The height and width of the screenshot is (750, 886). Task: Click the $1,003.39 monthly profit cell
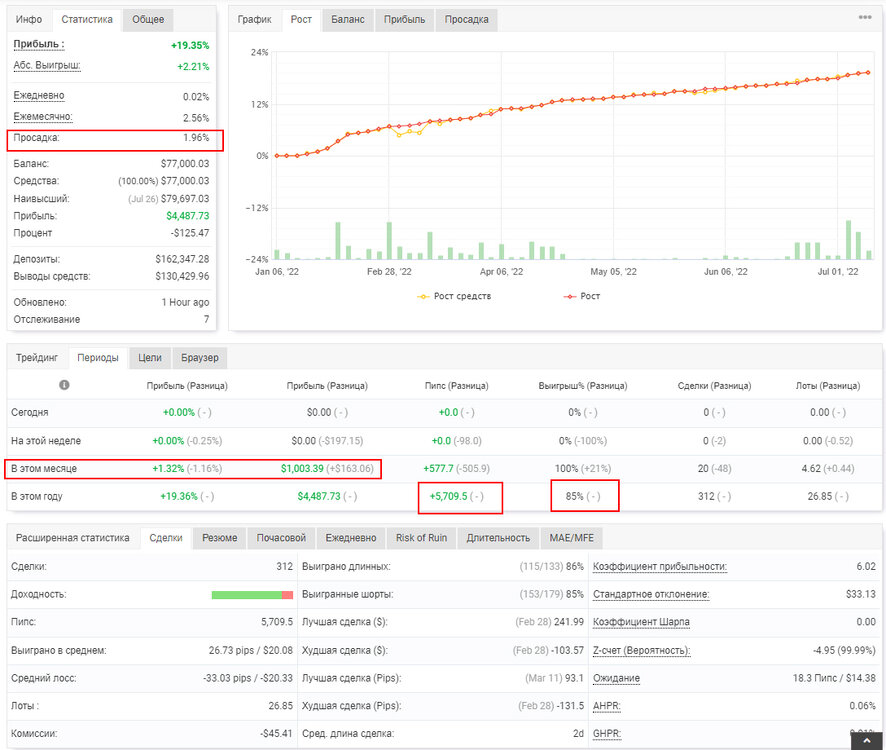(x=327, y=469)
